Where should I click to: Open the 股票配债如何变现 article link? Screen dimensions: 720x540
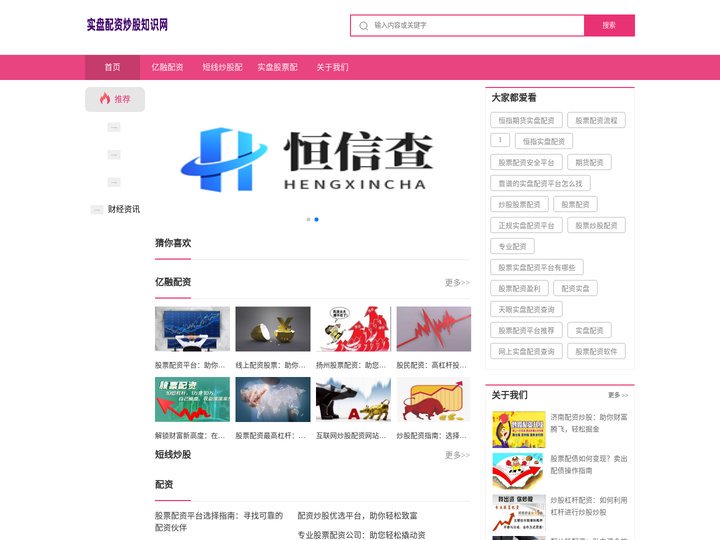point(589,465)
